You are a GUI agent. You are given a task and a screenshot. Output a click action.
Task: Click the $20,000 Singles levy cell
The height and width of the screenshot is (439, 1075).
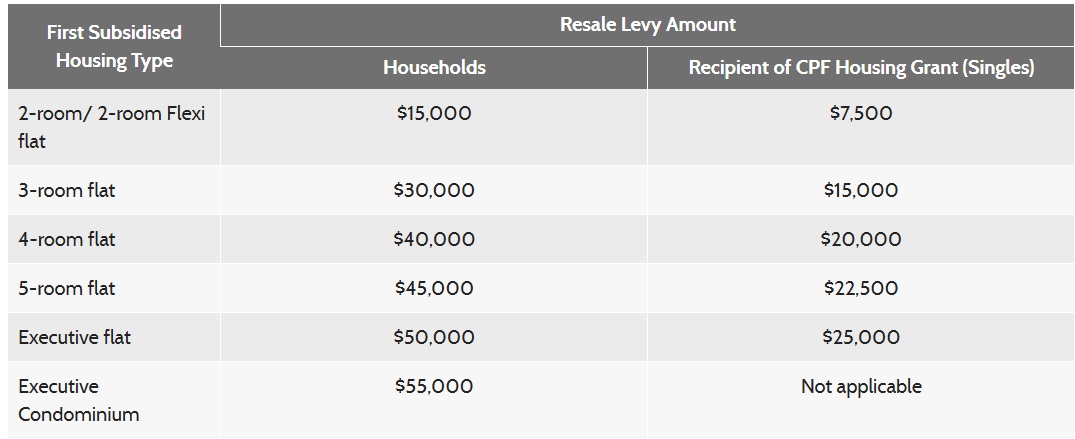point(861,239)
